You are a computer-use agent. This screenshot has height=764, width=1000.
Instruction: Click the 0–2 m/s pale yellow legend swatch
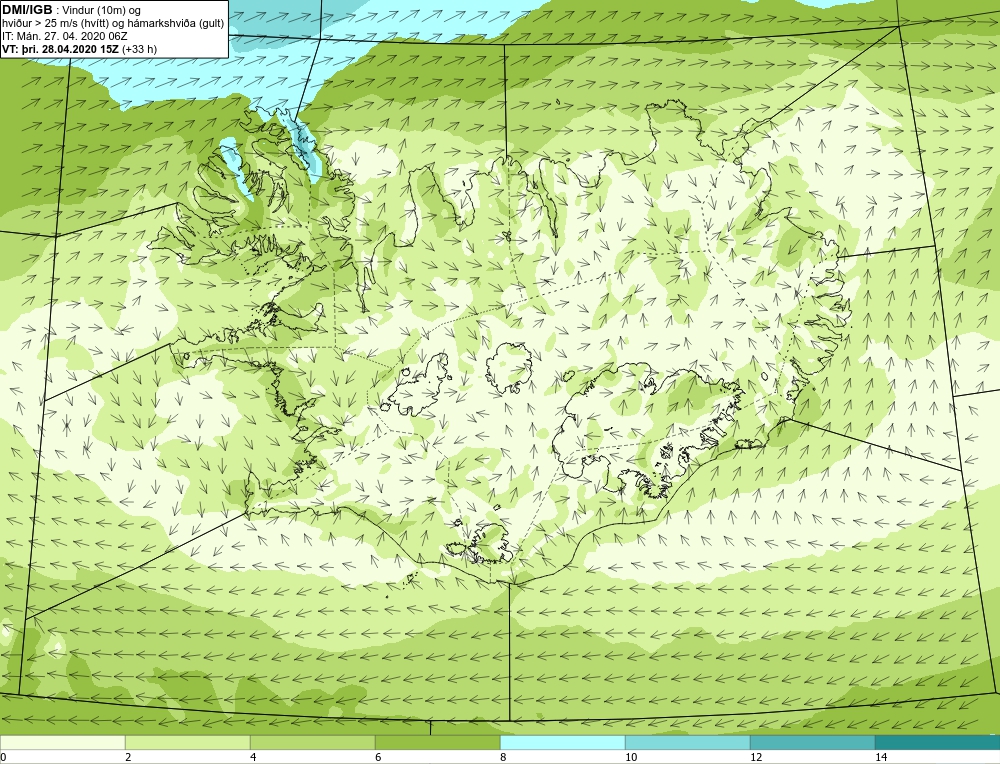click(62, 742)
